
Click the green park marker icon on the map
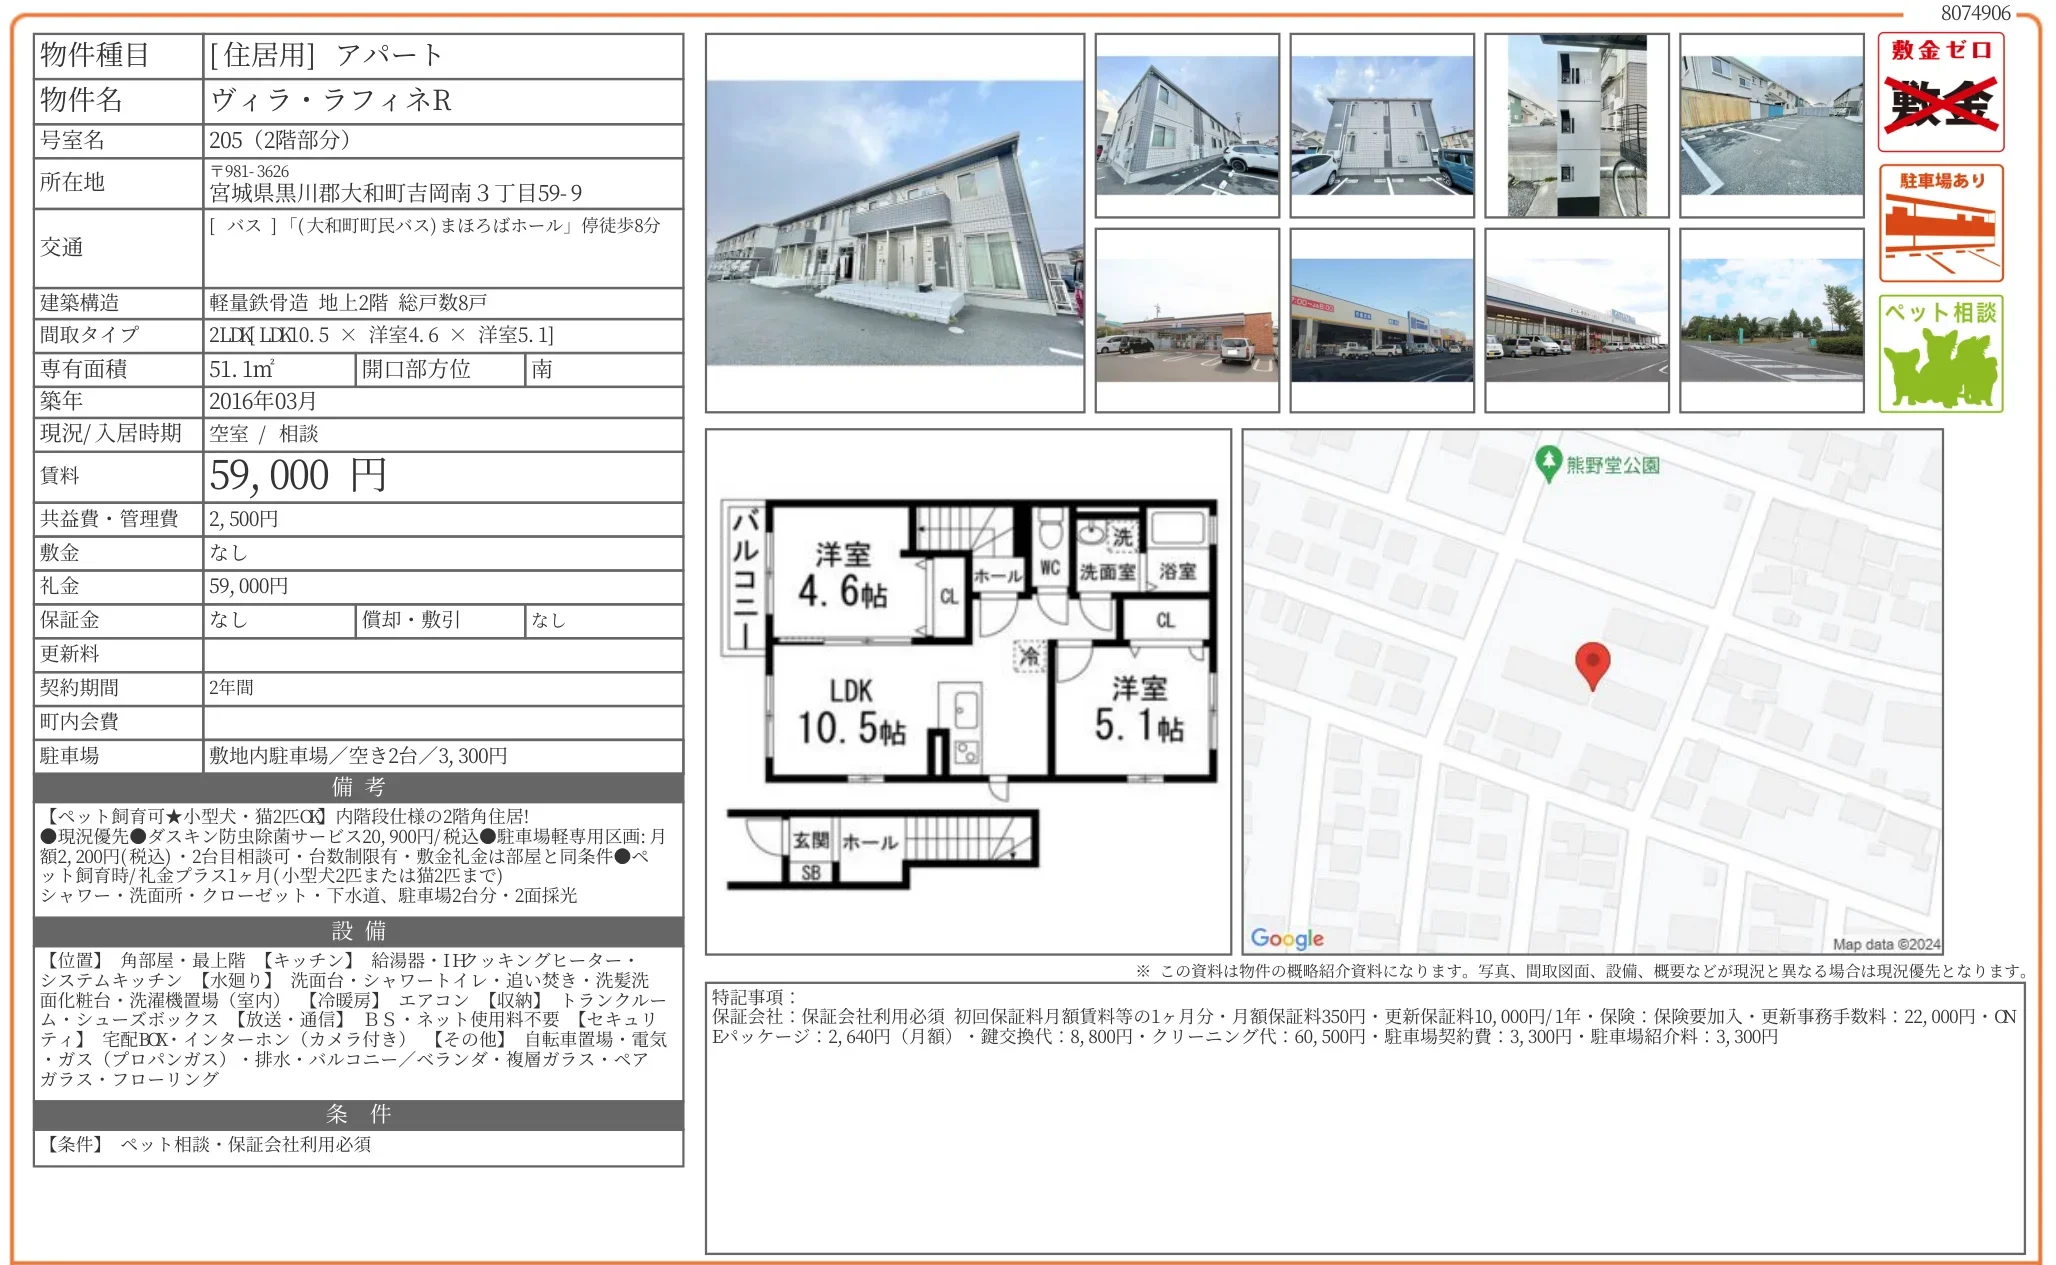coord(1548,464)
